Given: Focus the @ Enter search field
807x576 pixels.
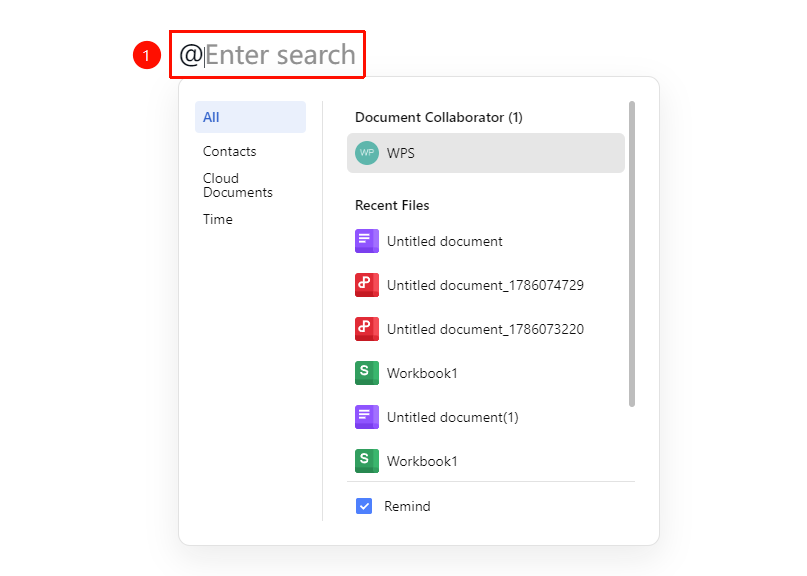Looking at the screenshot, I should [x=268, y=55].
